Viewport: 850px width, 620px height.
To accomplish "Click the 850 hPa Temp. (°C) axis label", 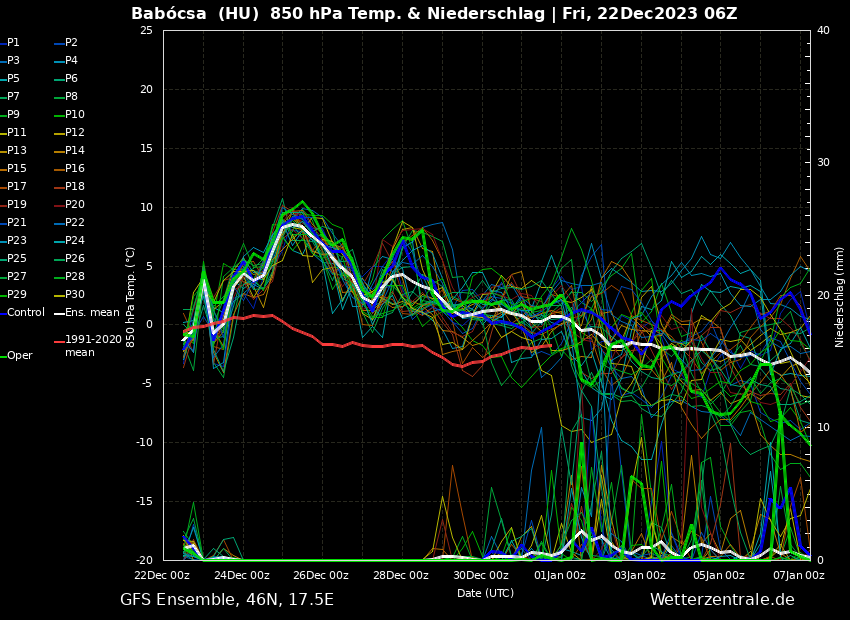I will (x=131, y=296).
